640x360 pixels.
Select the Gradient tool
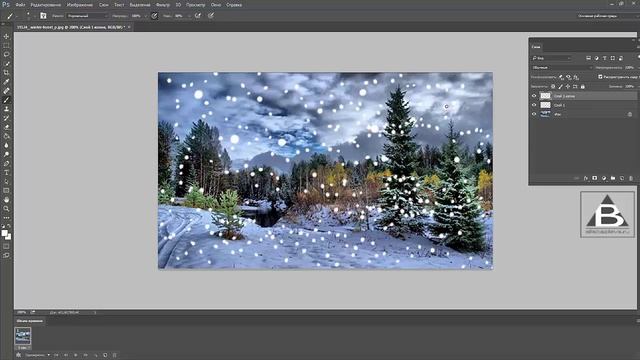point(6,136)
